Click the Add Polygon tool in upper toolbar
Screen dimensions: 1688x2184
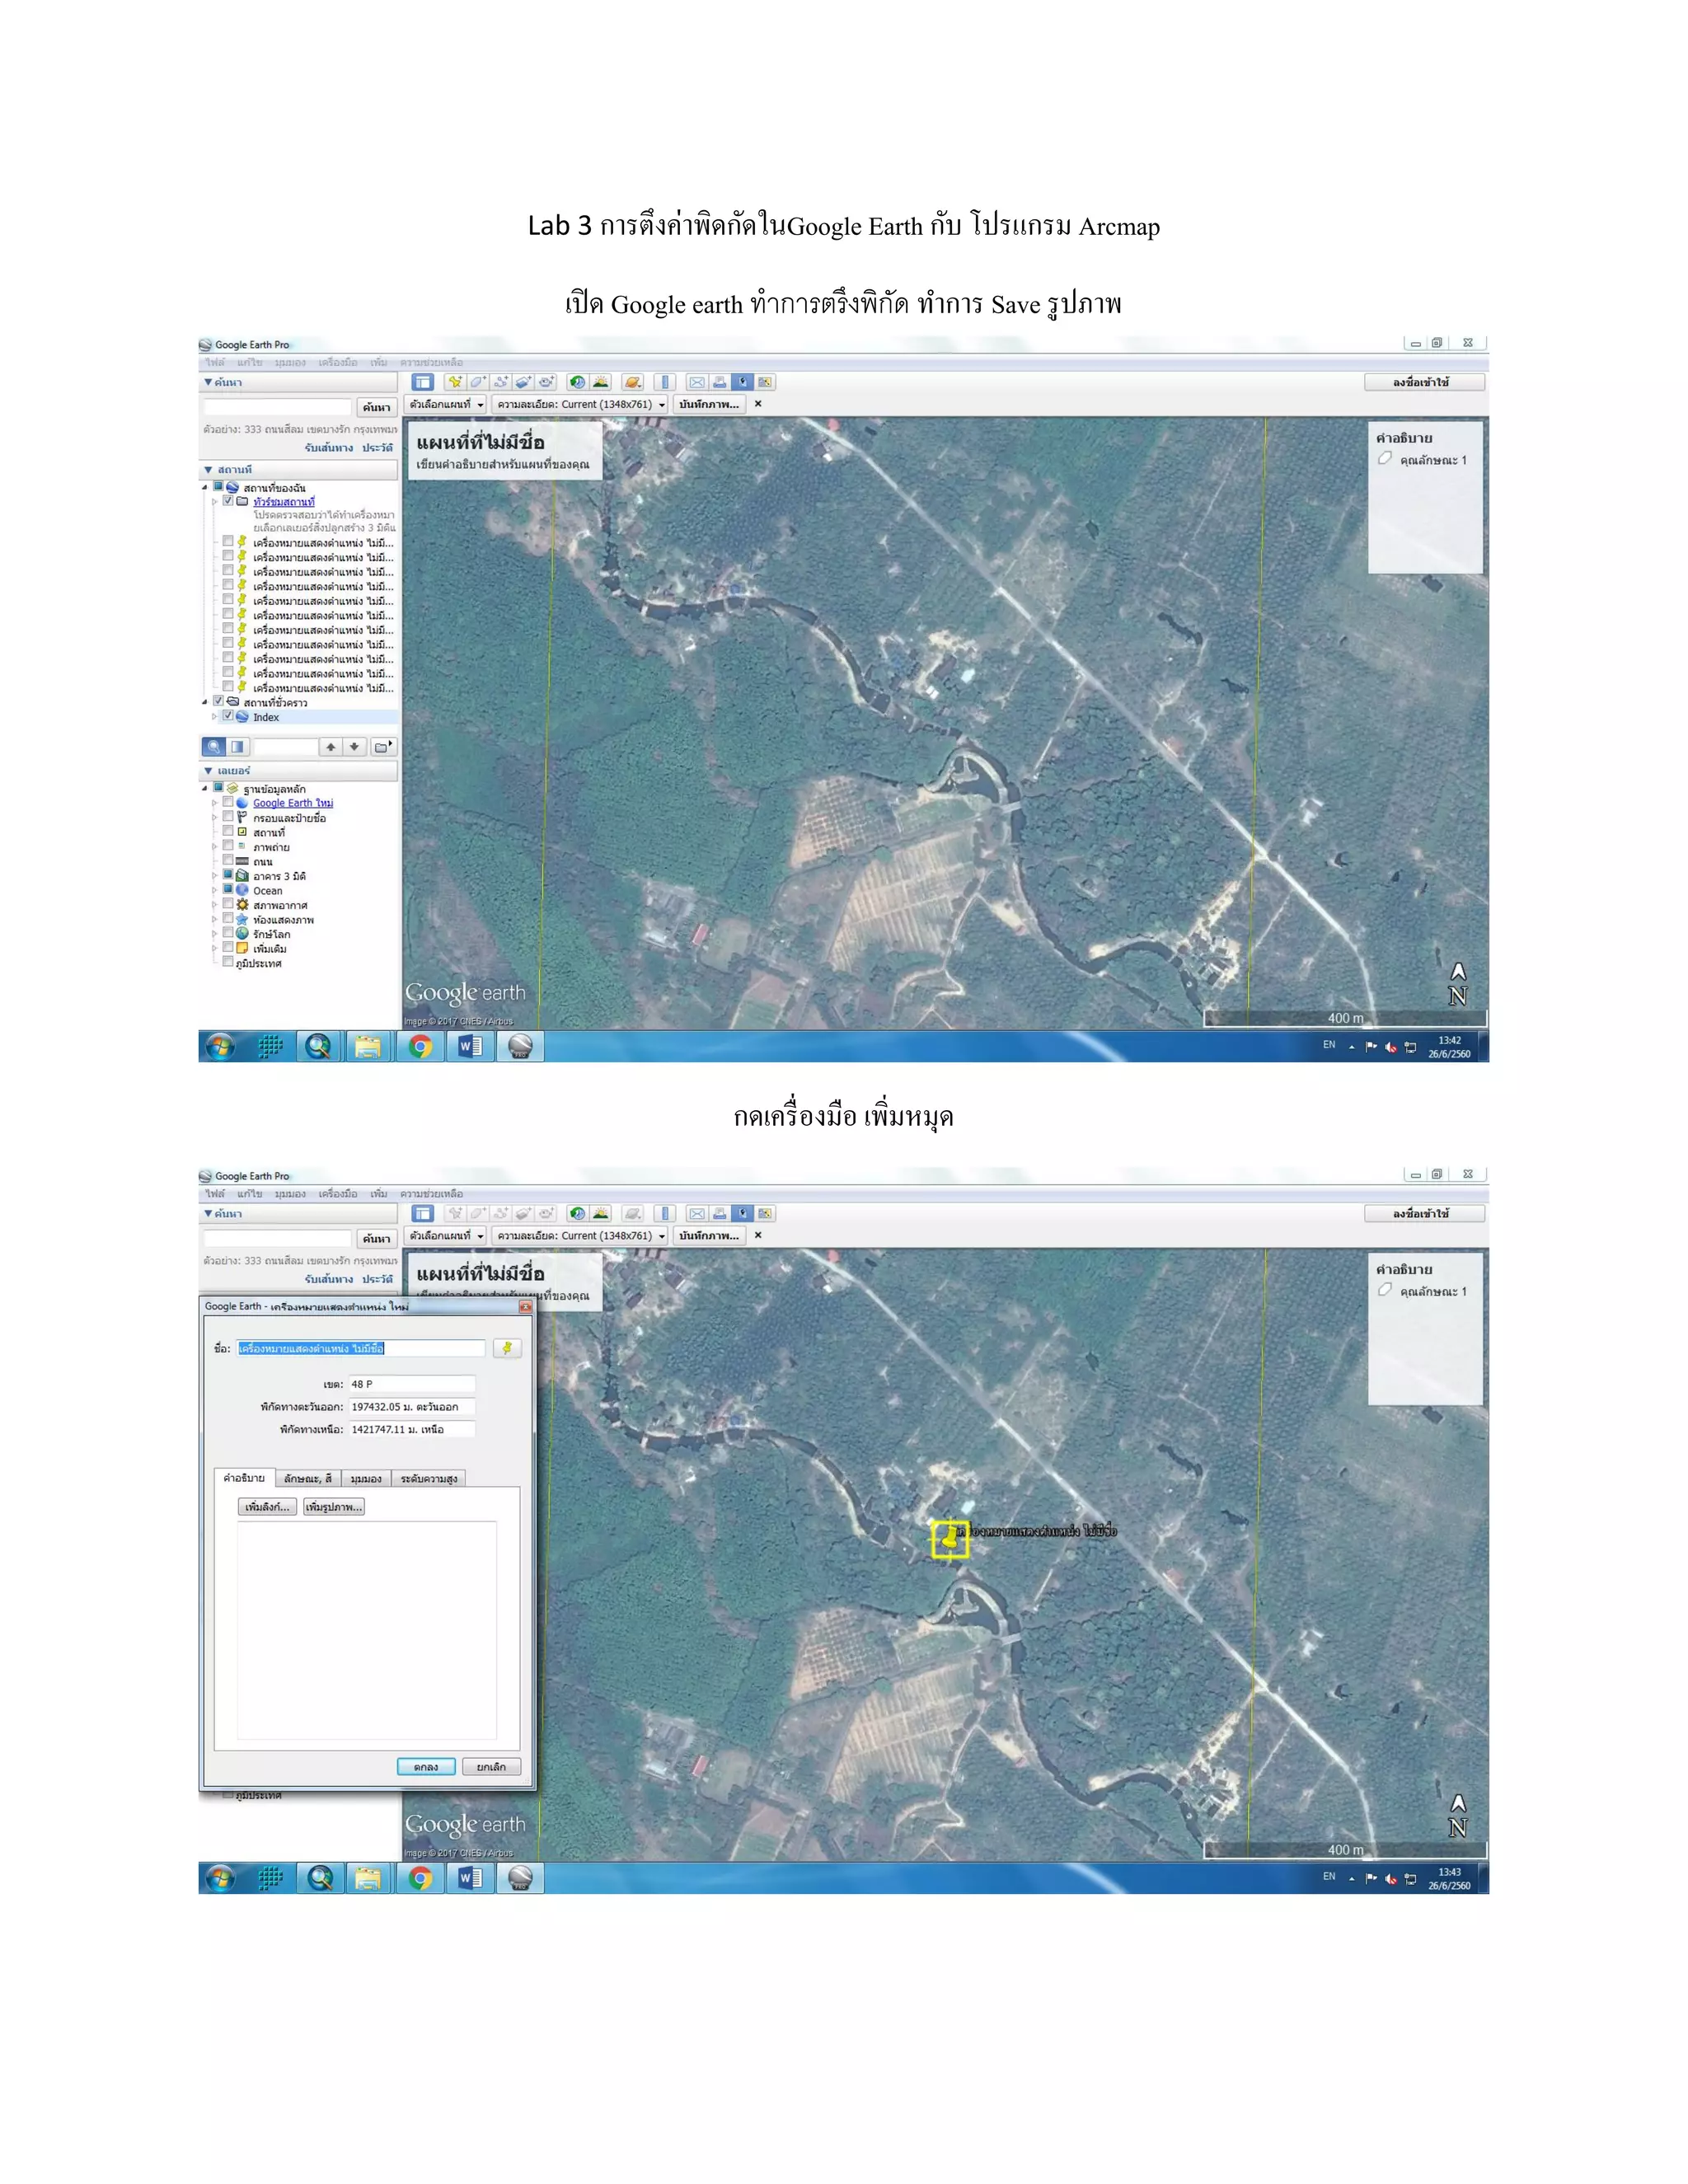pos(478,382)
